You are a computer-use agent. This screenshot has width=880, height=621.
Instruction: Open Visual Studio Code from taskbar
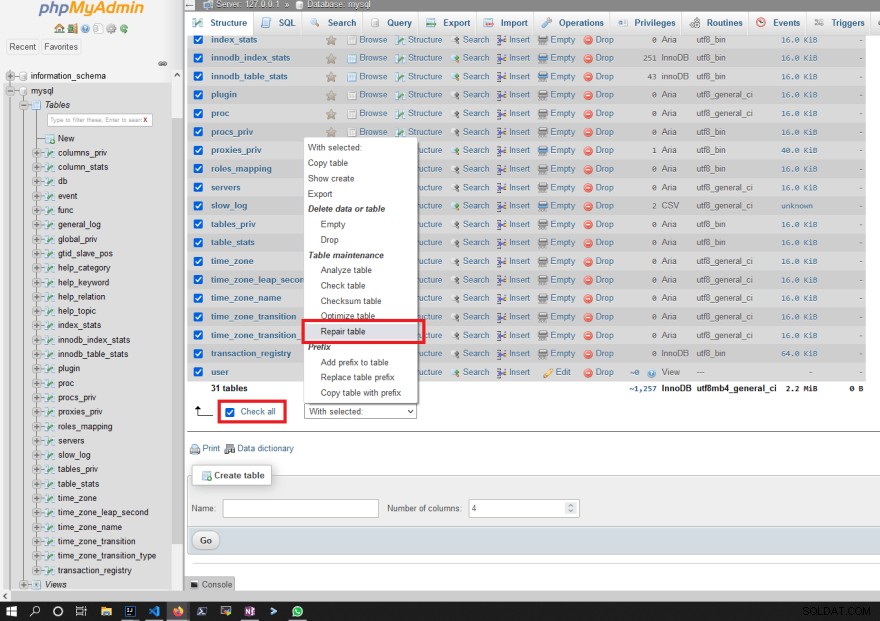(x=154, y=611)
